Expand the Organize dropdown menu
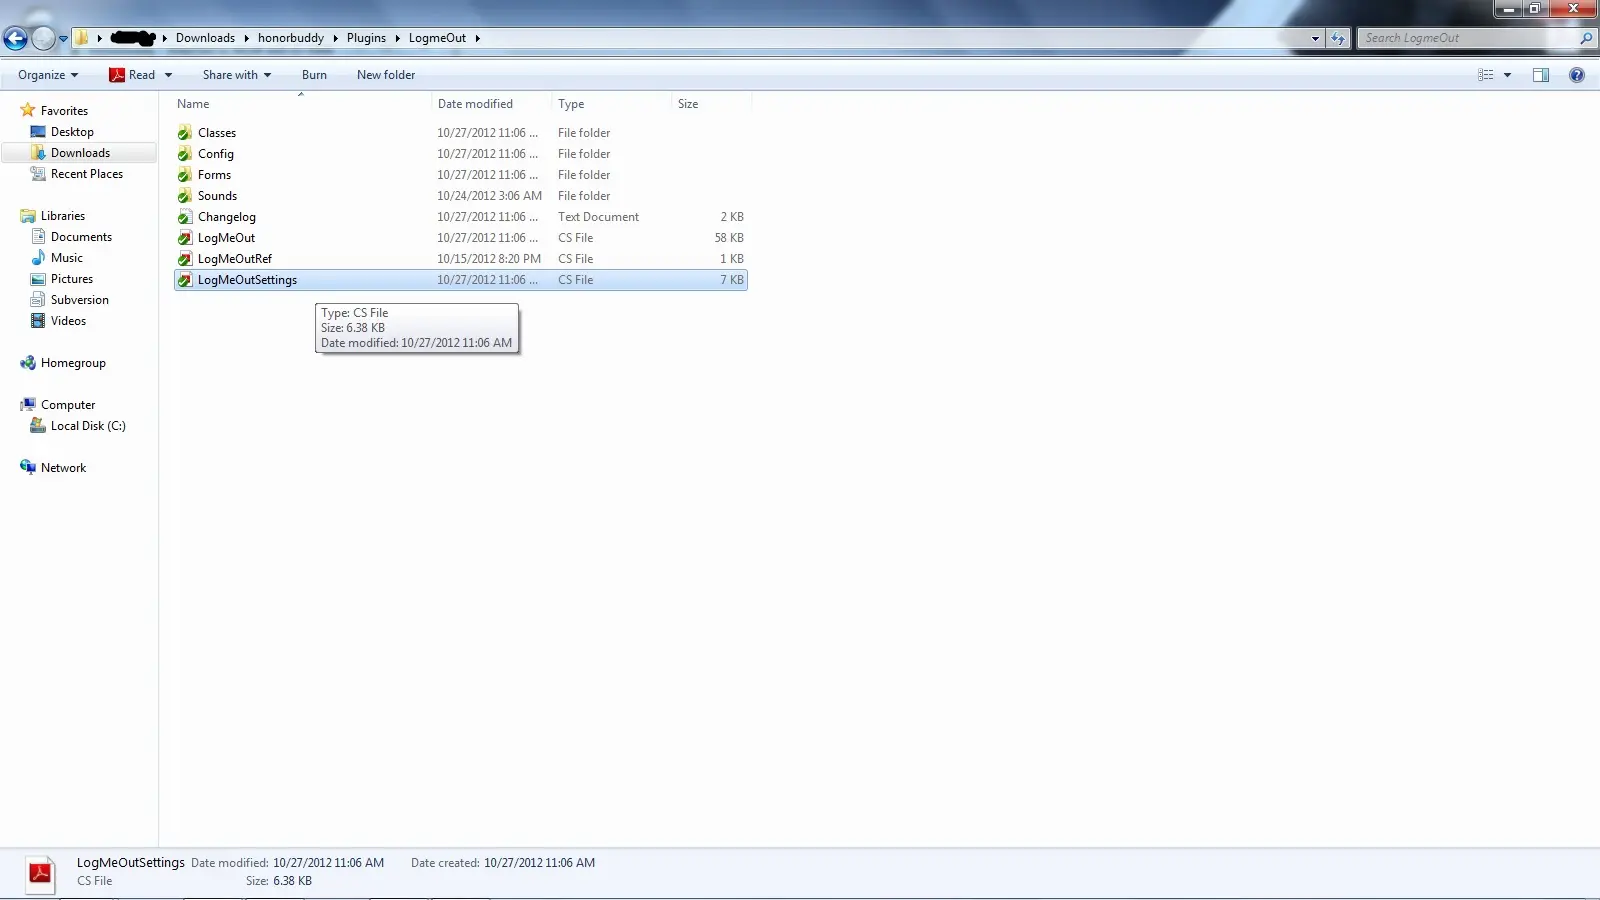Viewport: 1600px width, 900px height. tap(47, 75)
